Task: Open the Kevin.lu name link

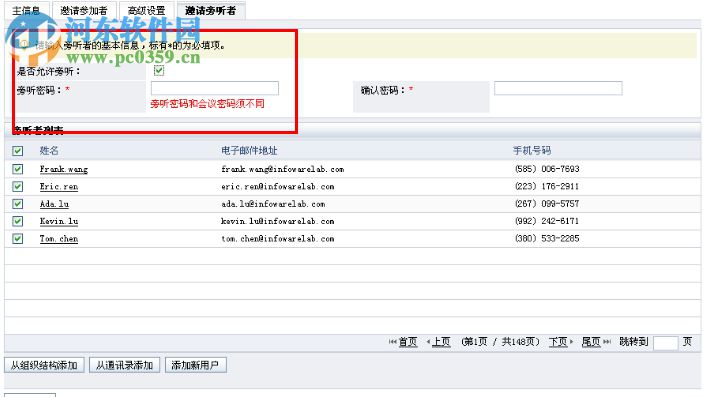Action: point(59,221)
